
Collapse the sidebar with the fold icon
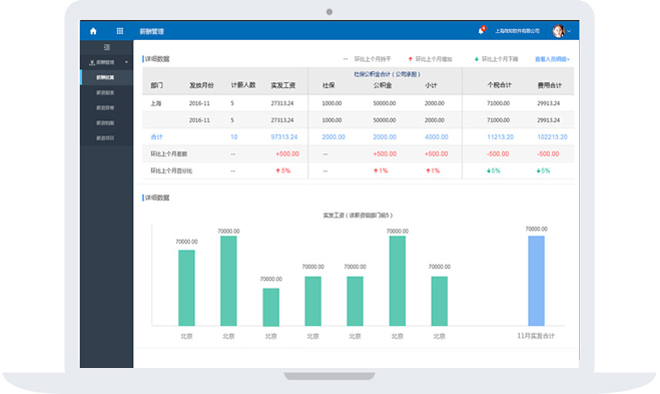[x=107, y=47]
